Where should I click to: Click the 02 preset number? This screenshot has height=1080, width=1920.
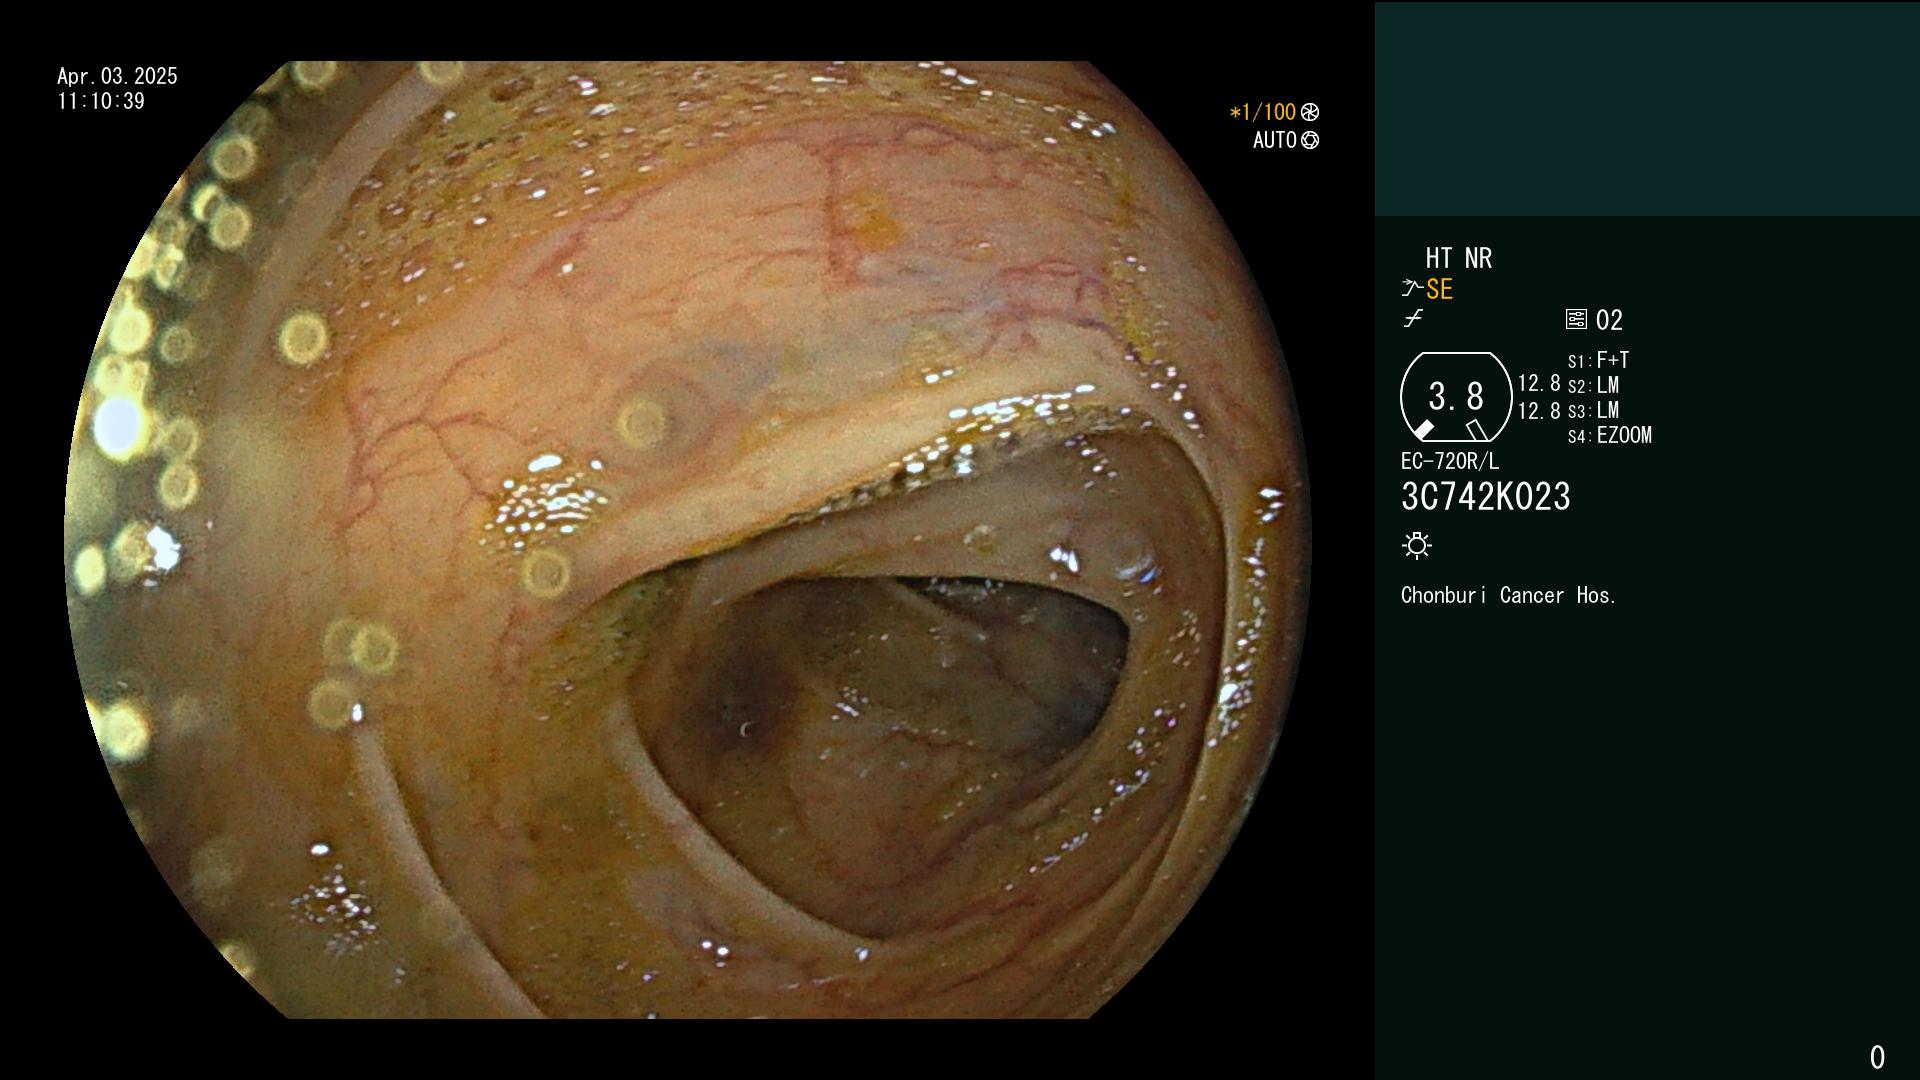click(1609, 320)
